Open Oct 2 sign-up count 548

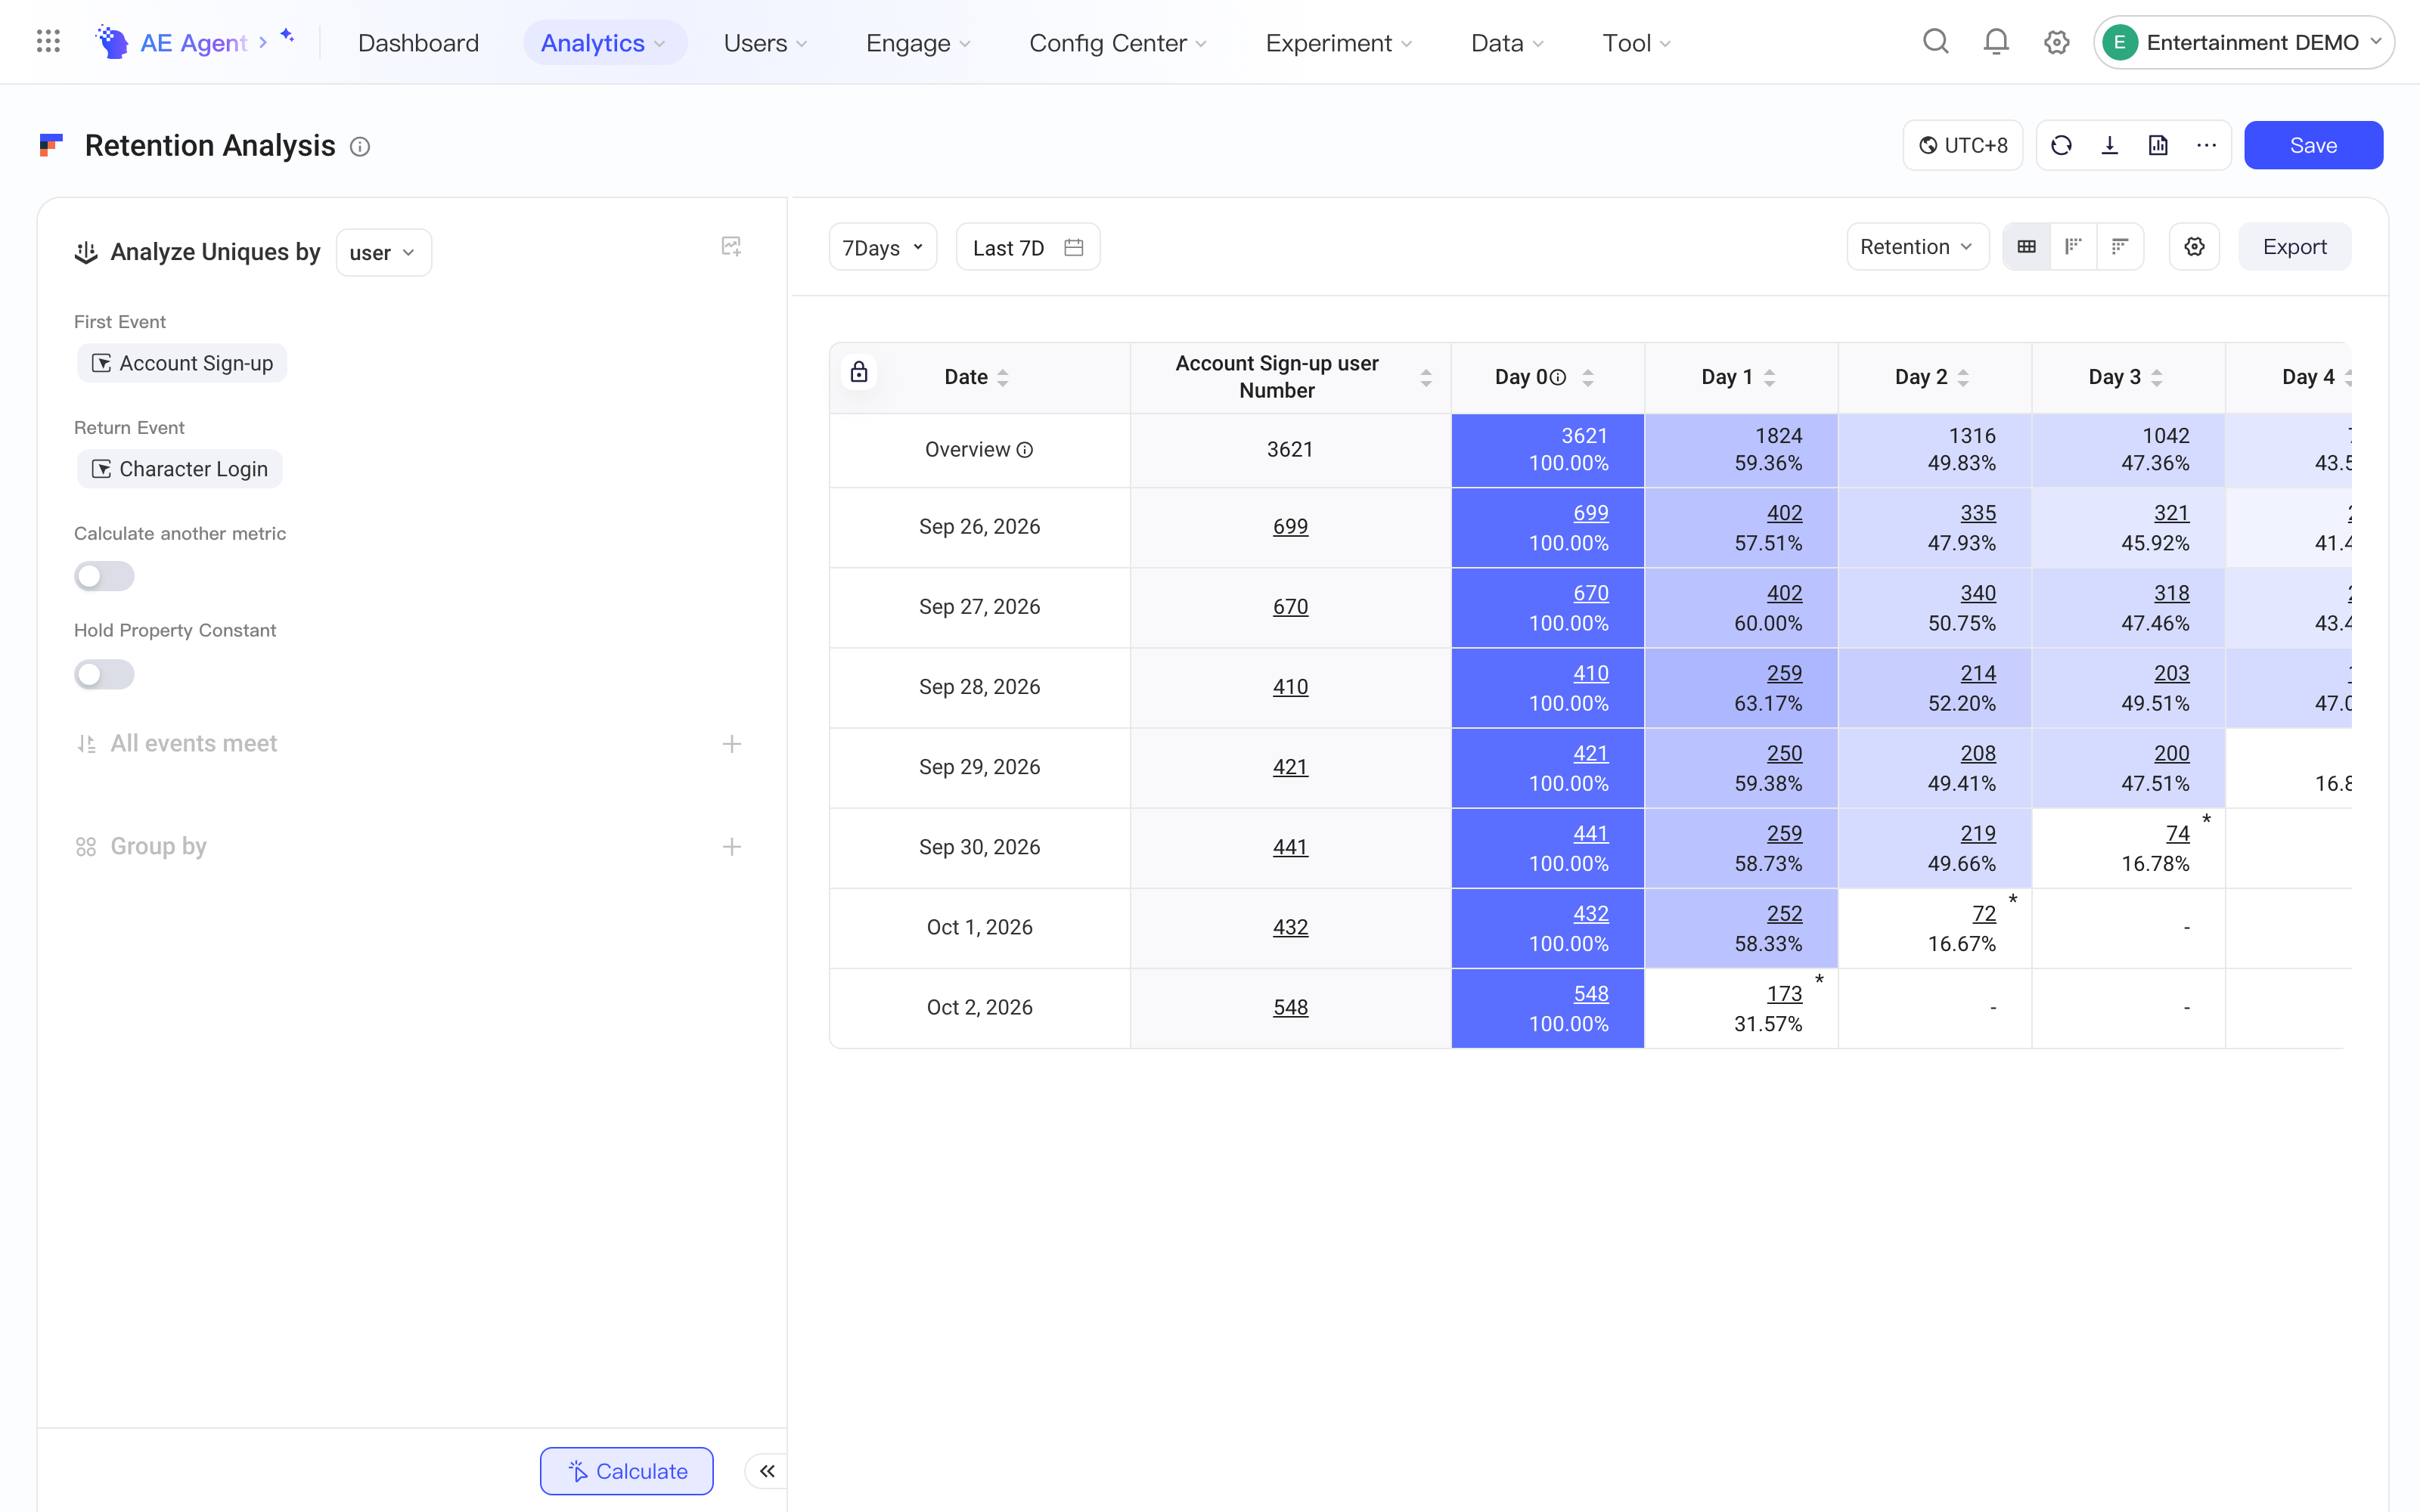pyautogui.click(x=1290, y=1008)
